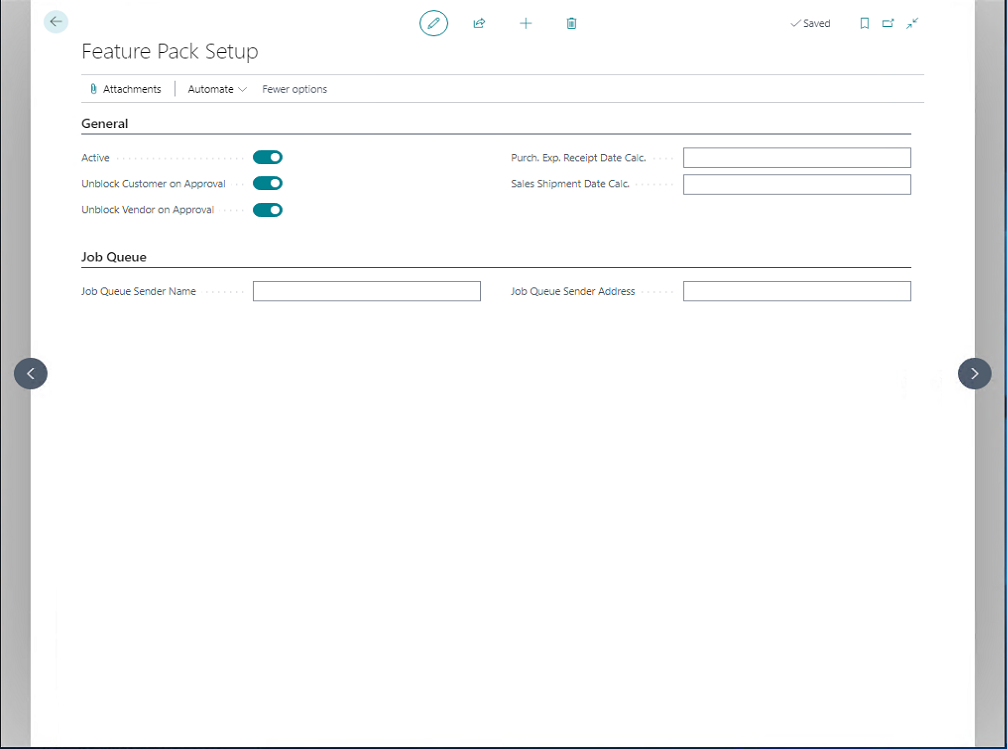The width and height of the screenshot is (1007, 749).
Task: Create a new record with the plus icon
Action: pyautogui.click(x=525, y=23)
